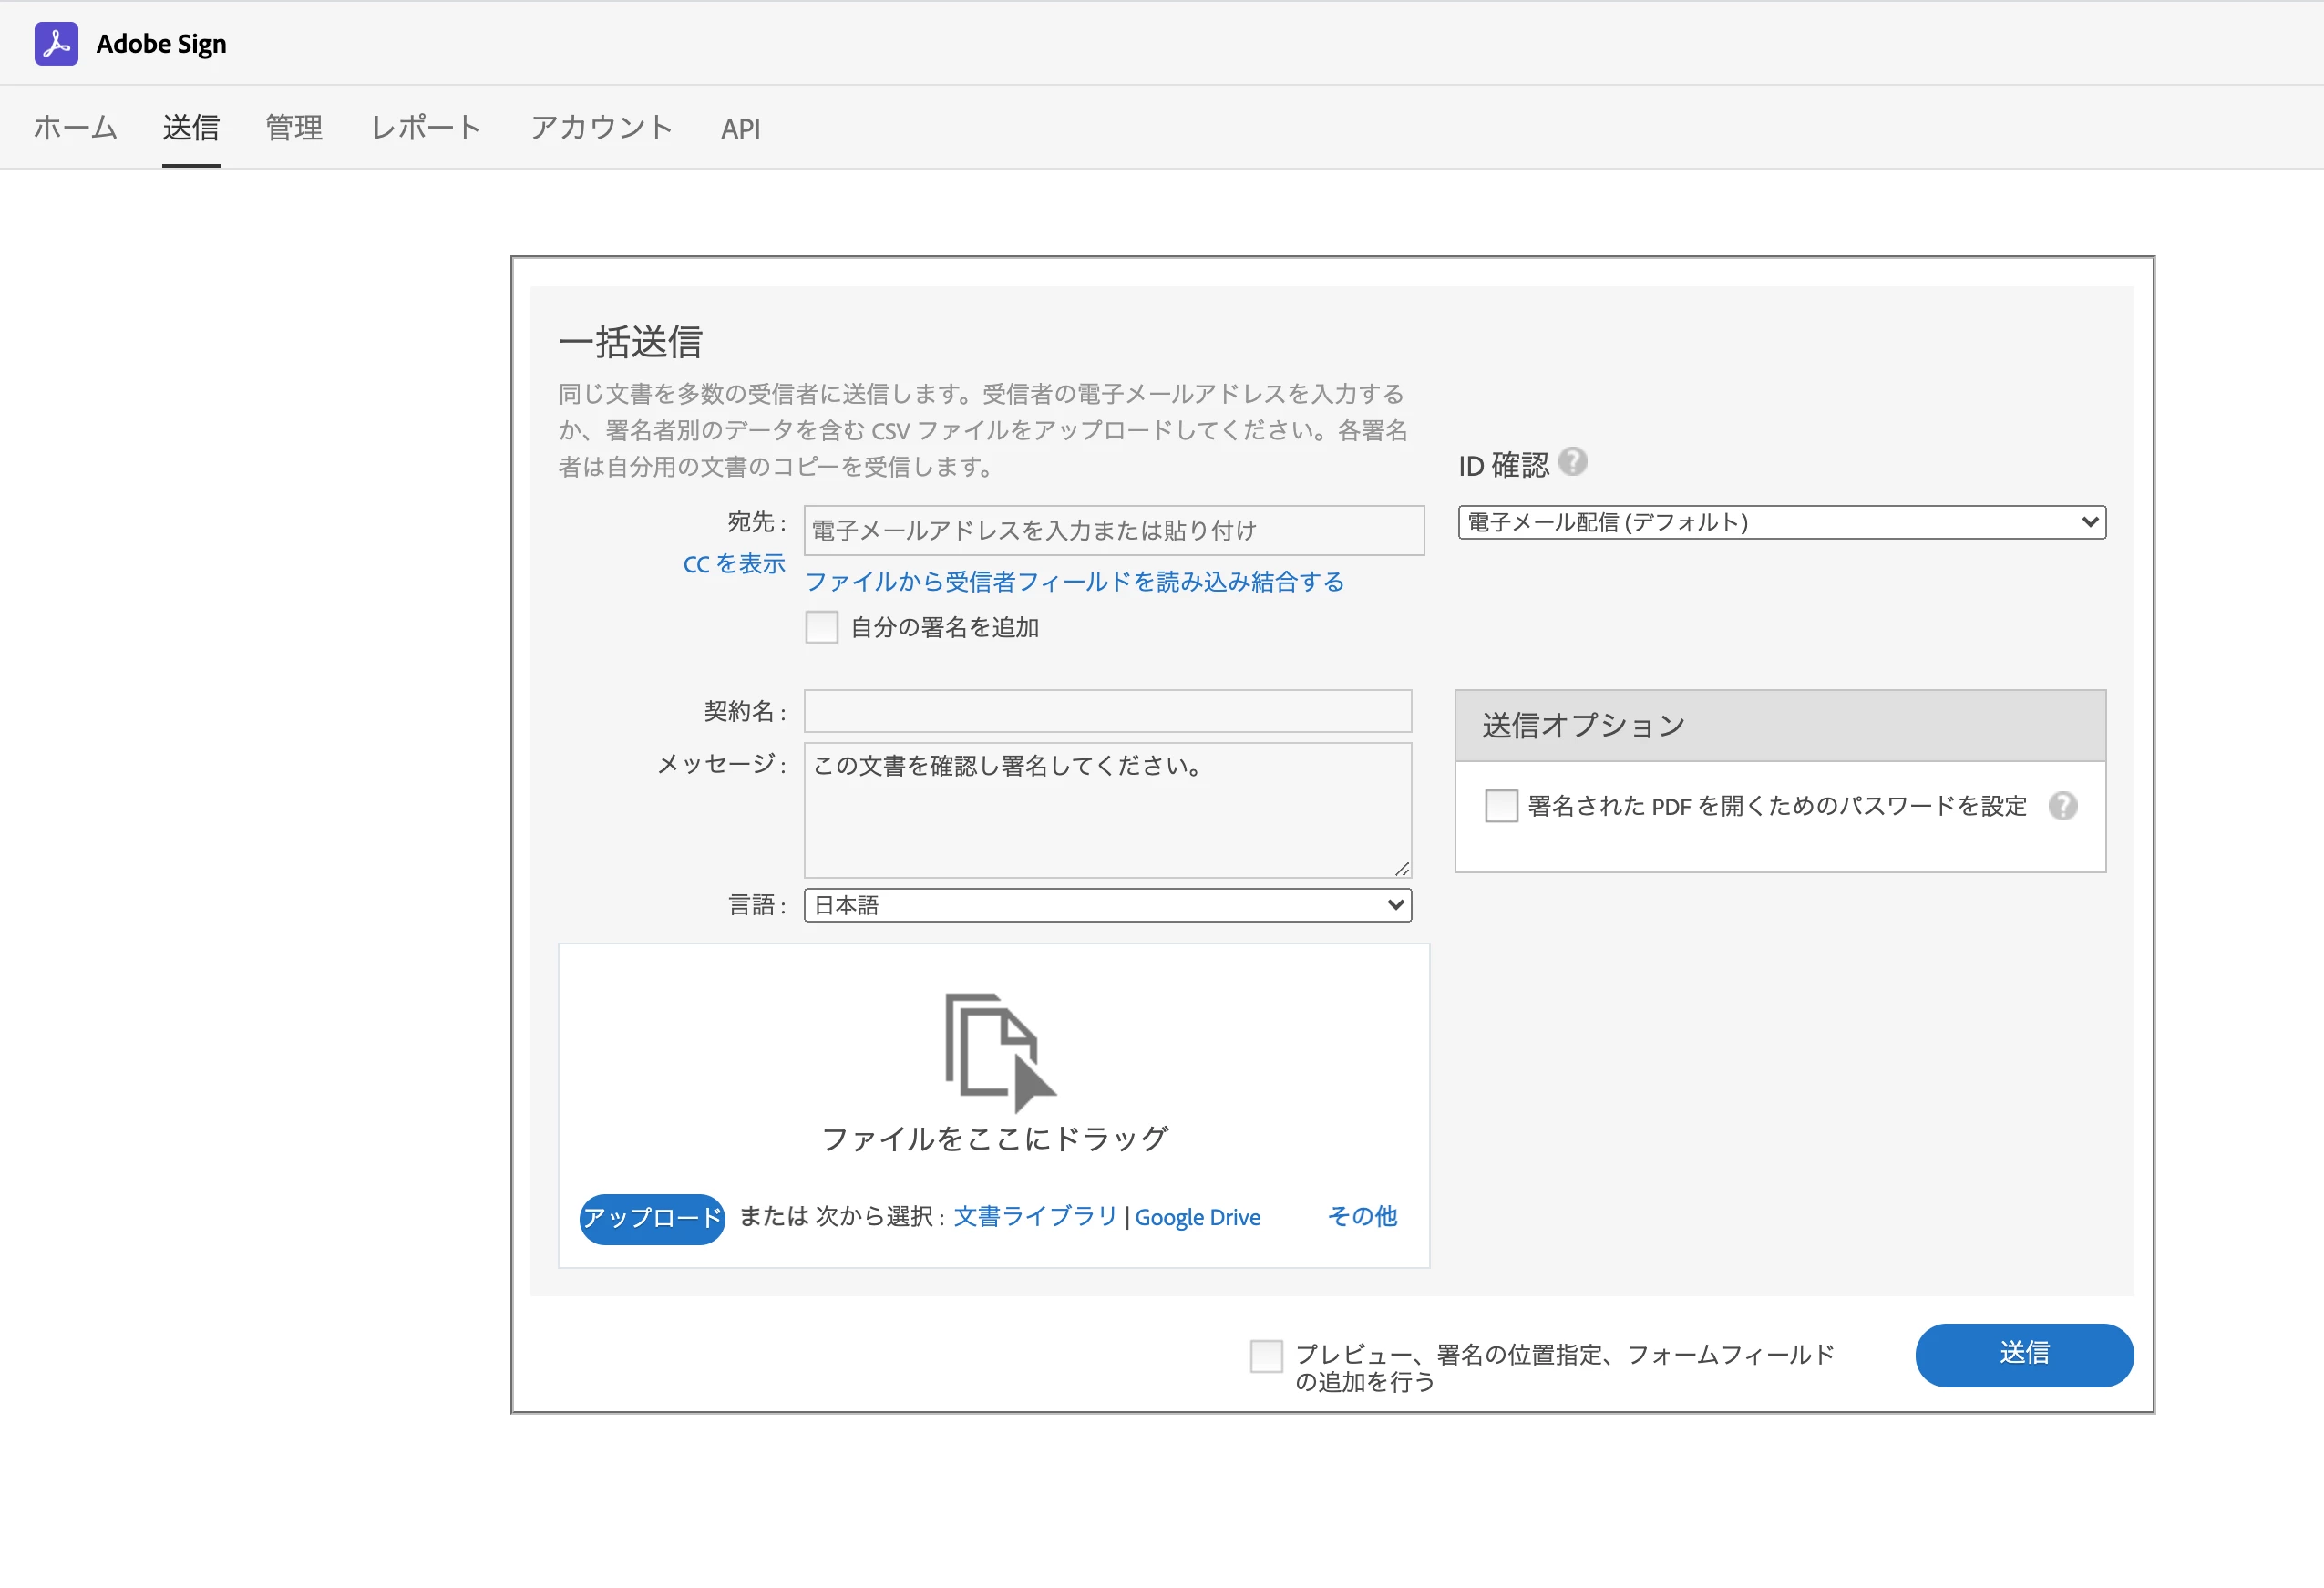The width and height of the screenshot is (2324, 1588).
Task: Enable 自分の署名を追加 checkbox
Action: tap(821, 628)
